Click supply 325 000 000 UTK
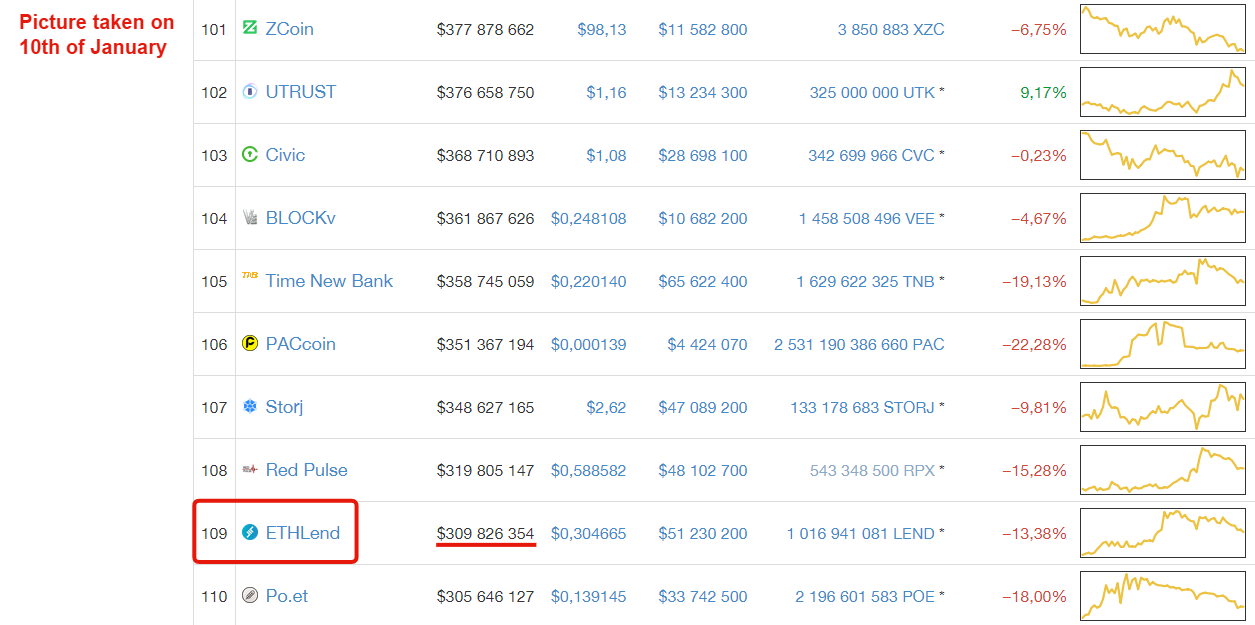 pyautogui.click(x=872, y=93)
